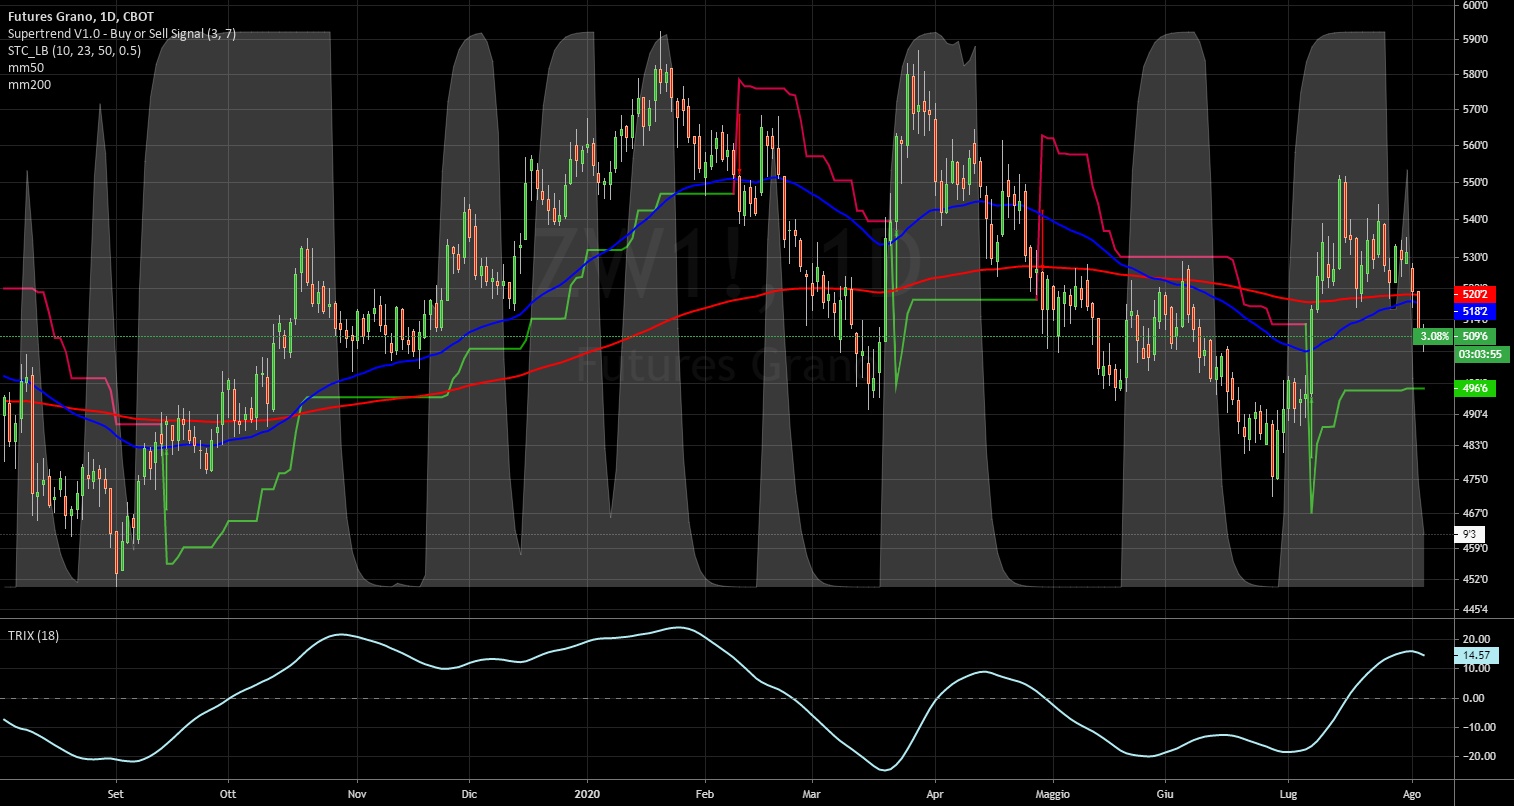Click the 459'0 price axis label

tap(1475, 548)
